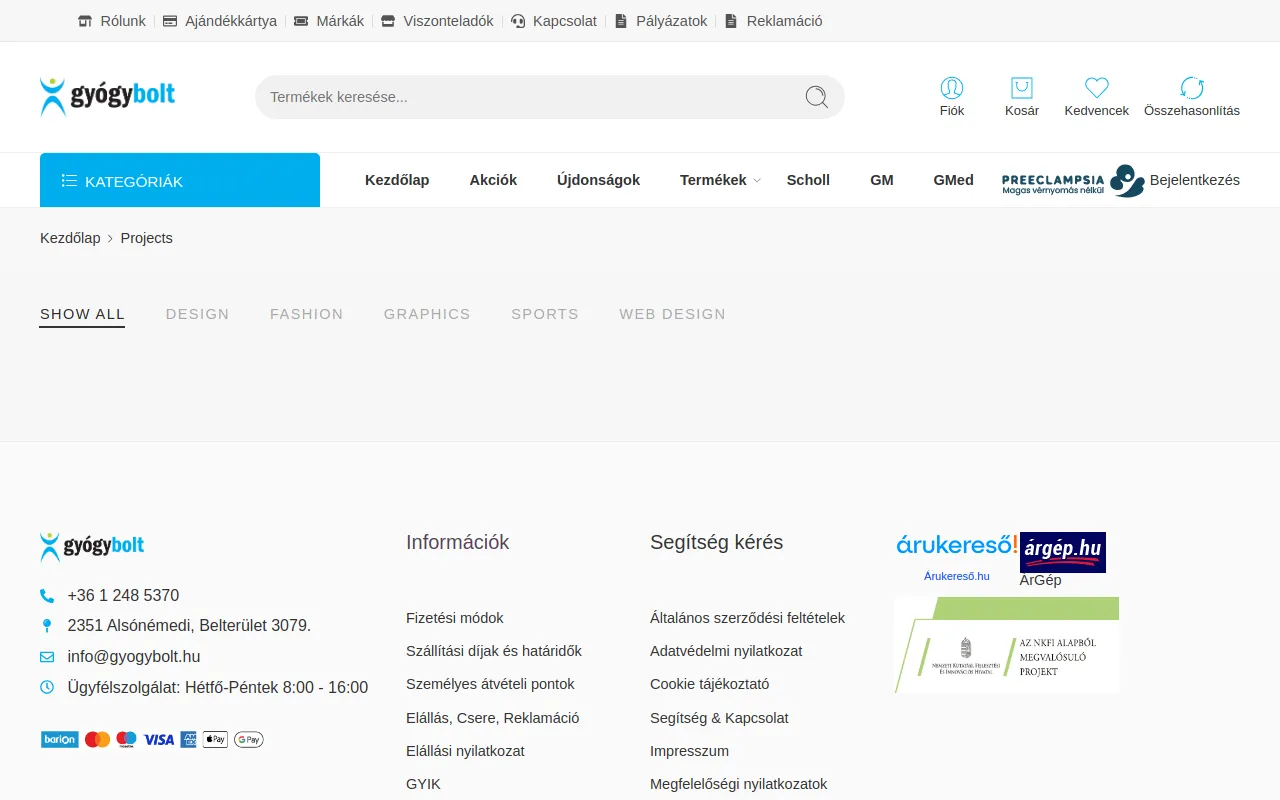
Task: Click the footer location pin icon
Action: (x=47, y=626)
